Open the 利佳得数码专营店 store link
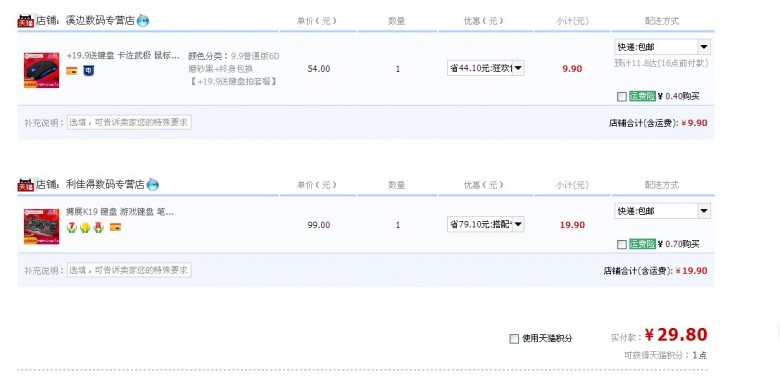This screenshot has width=780, height=378. click(105, 185)
